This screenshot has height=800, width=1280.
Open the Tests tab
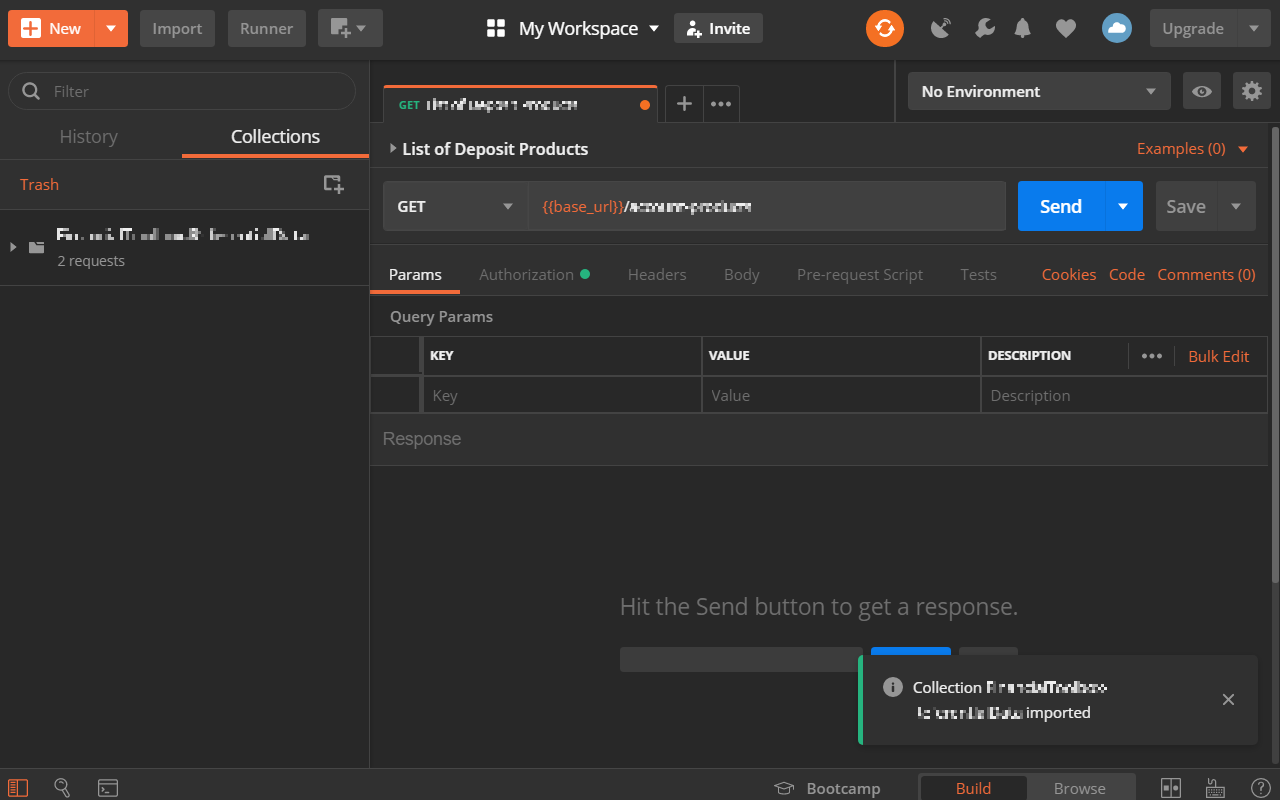[x=978, y=274]
